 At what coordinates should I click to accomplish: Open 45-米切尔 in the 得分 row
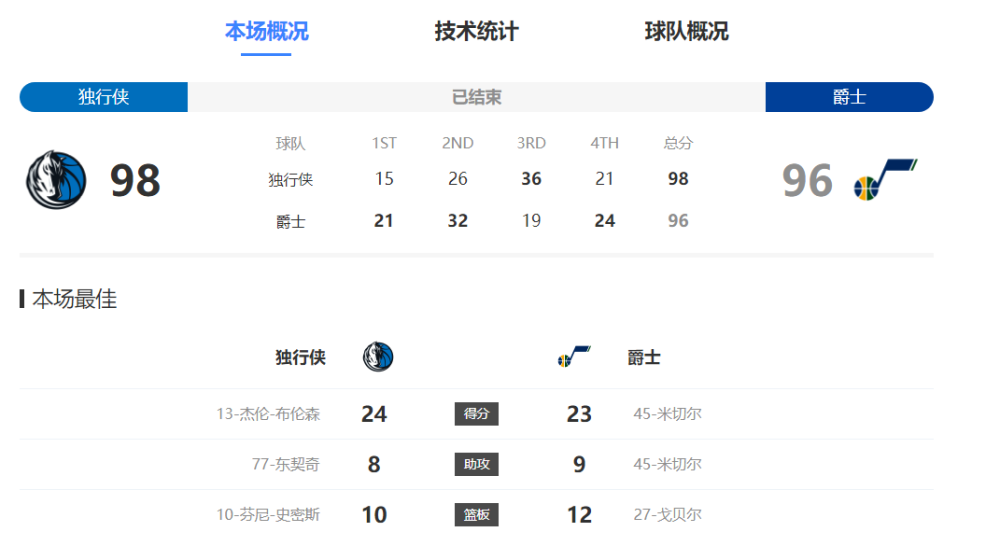[667, 414]
